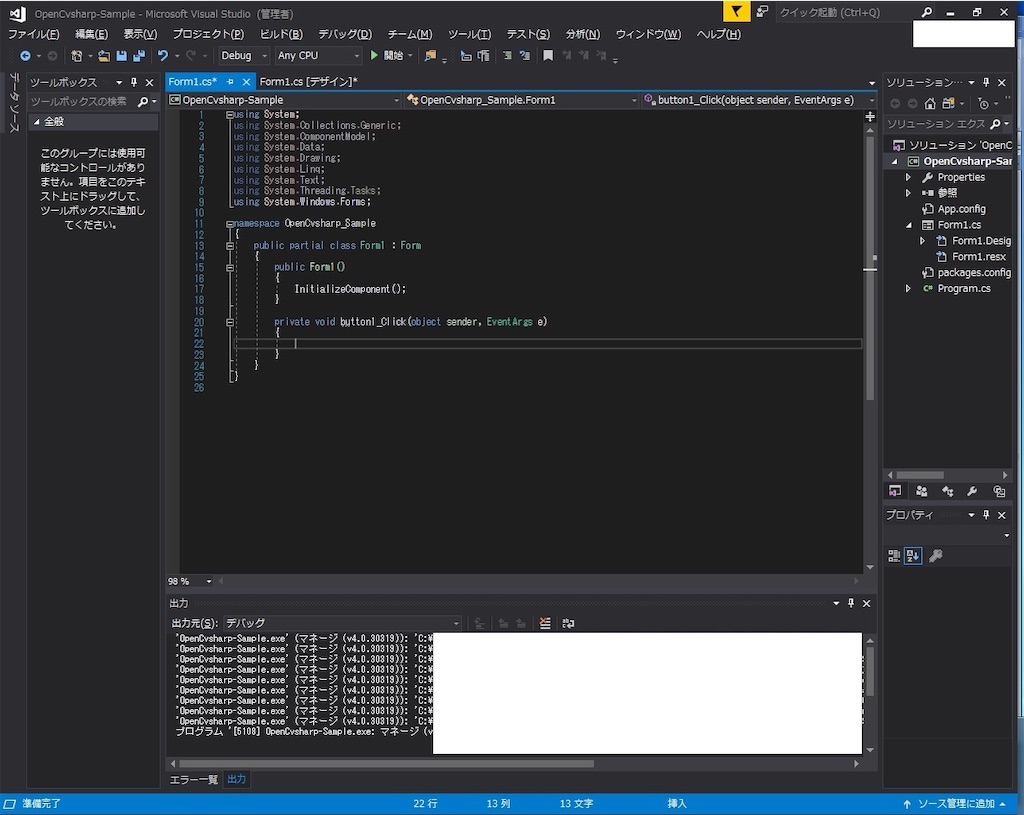The width and height of the screenshot is (1024, 815).
Task: Click the Find in Files toolbar icon
Action: click(430, 56)
